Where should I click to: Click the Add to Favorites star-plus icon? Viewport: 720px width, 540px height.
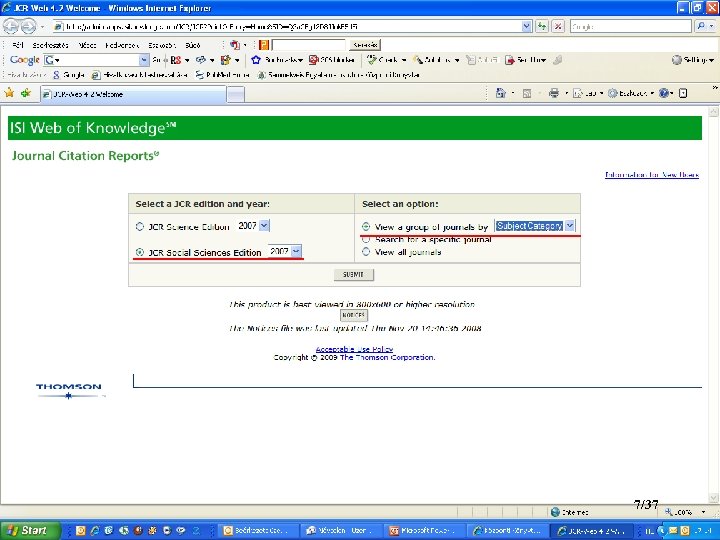(26, 93)
